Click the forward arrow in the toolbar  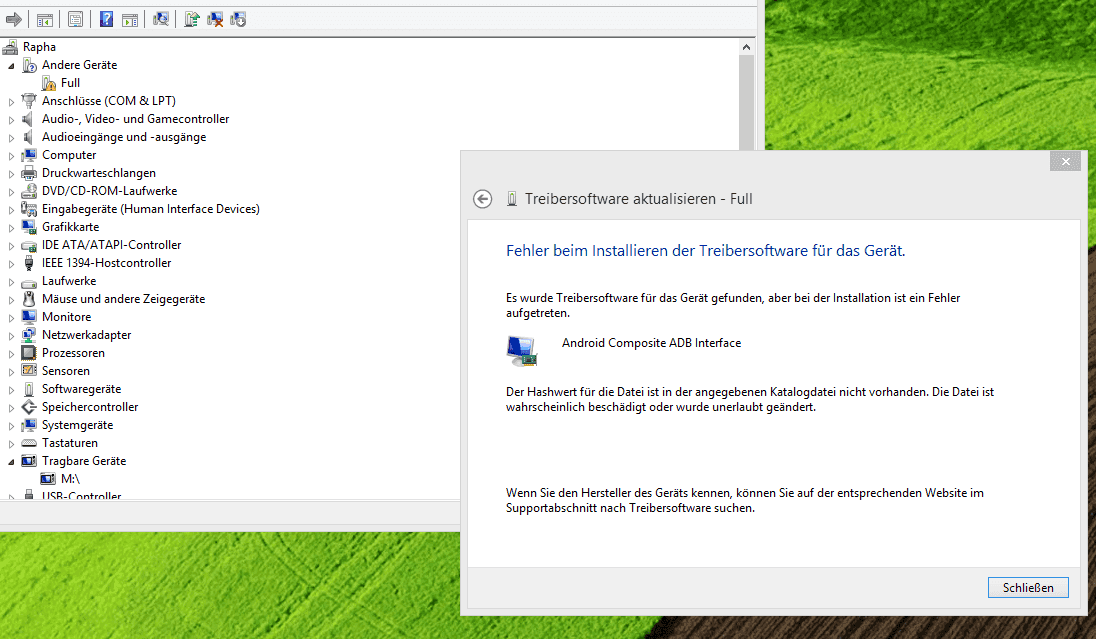point(13,20)
